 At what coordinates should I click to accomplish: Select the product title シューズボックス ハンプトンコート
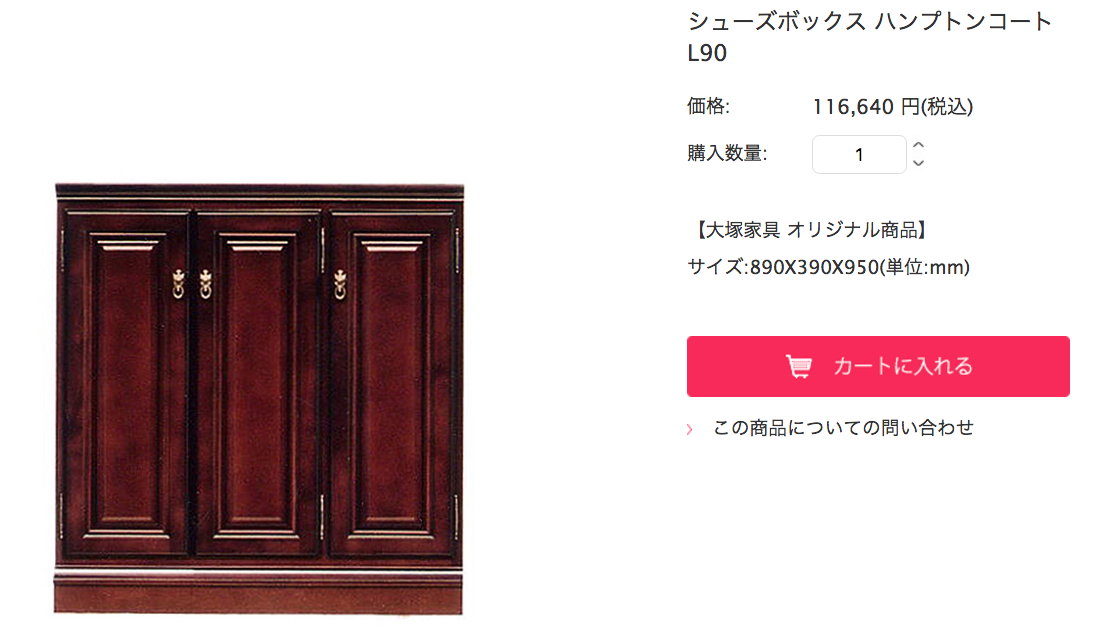pyautogui.click(x=869, y=21)
